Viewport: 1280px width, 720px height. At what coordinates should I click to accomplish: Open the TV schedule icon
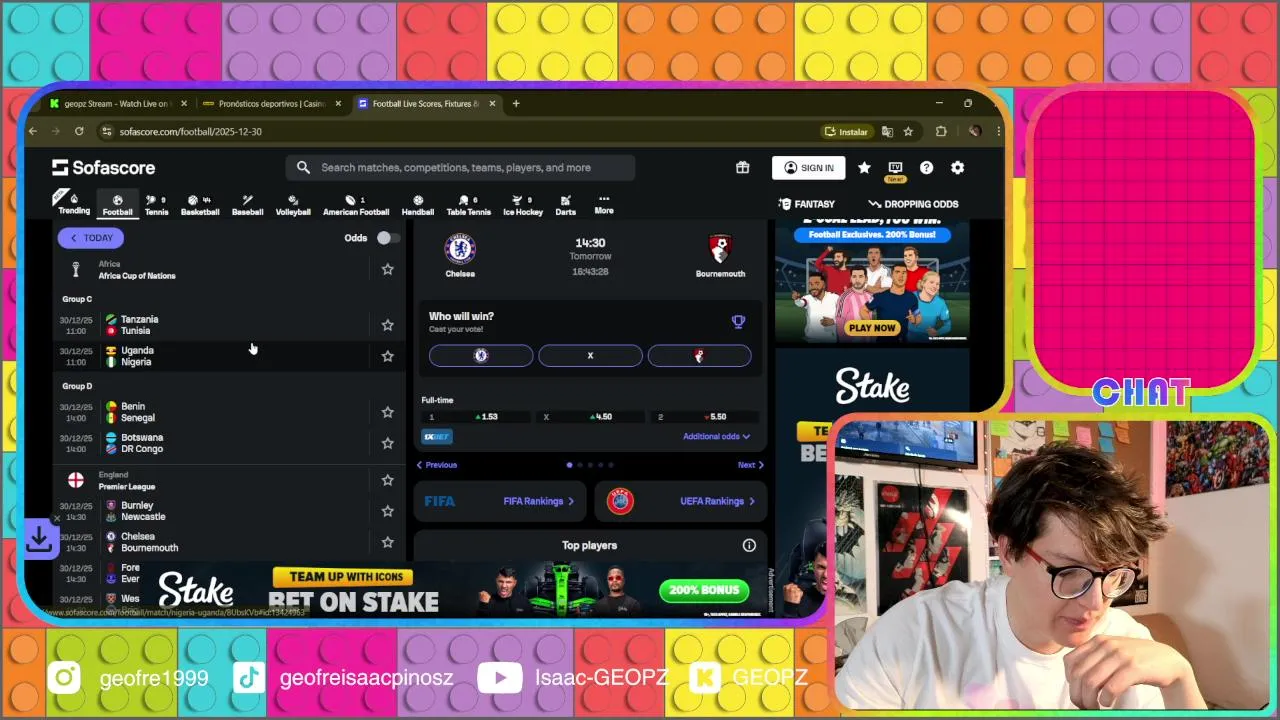(x=895, y=168)
